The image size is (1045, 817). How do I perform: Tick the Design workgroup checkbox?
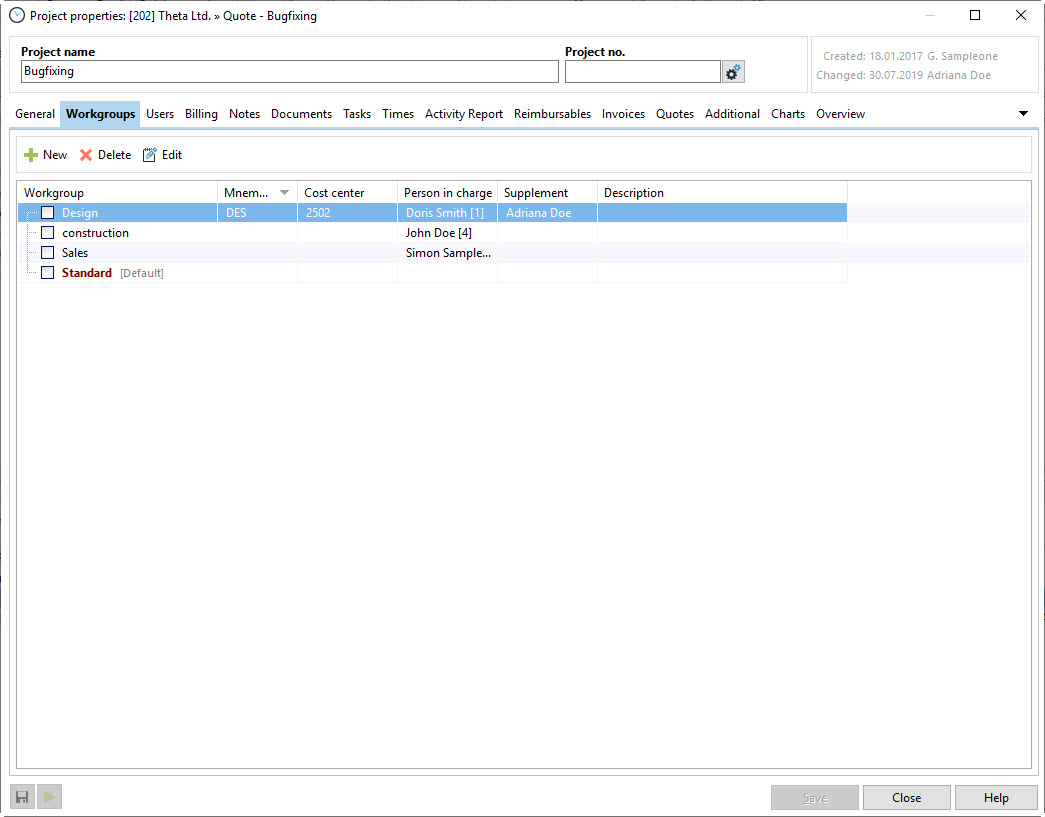[47, 213]
